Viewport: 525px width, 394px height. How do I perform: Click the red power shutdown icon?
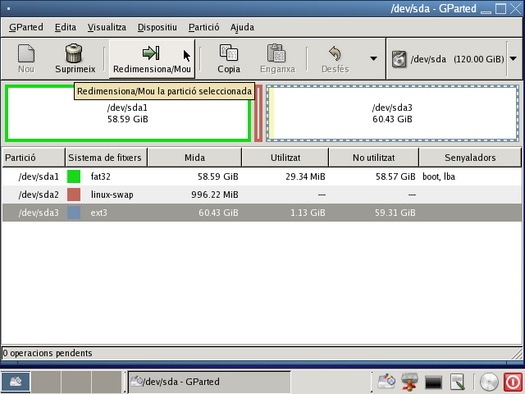tap(513, 382)
